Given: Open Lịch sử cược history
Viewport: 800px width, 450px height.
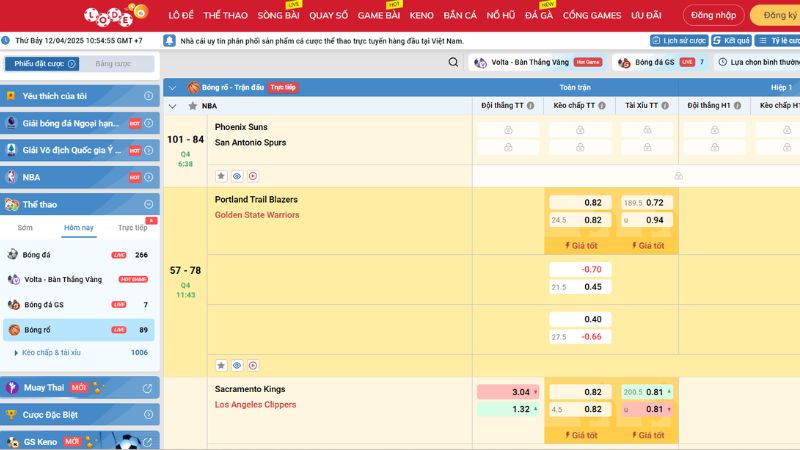Looking at the screenshot, I should pyautogui.click(x=679, y=41).
